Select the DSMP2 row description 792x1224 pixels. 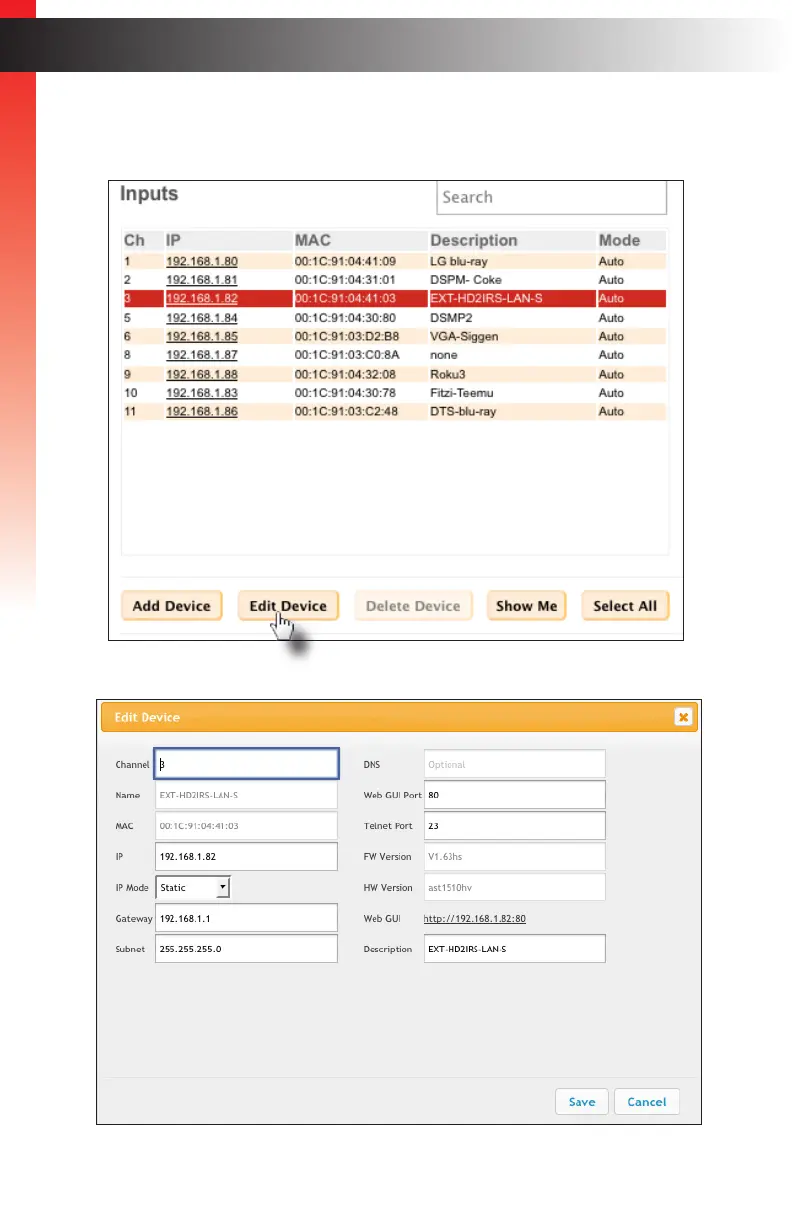pos(450,317)
